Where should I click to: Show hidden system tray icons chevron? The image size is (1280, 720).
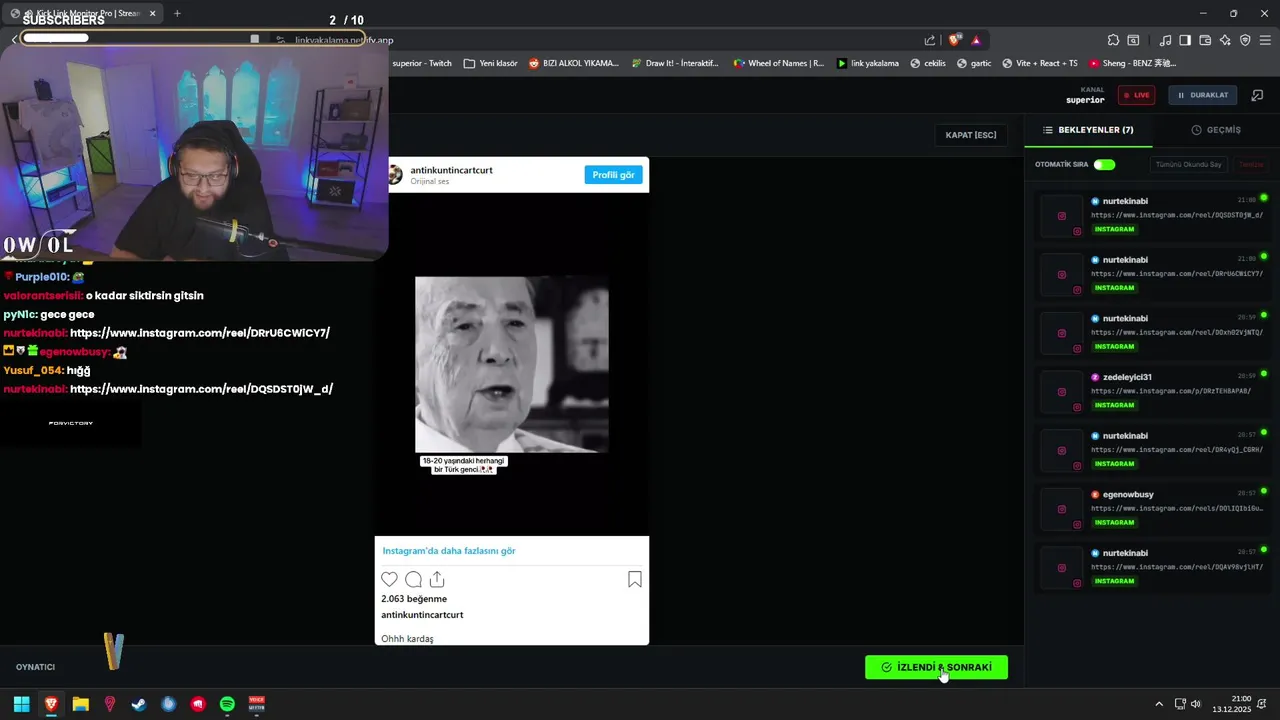click(1159, 704)
